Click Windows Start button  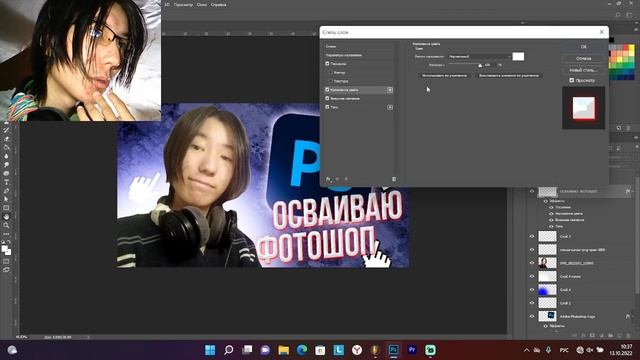pyautogui.click(x=210, y=350)
